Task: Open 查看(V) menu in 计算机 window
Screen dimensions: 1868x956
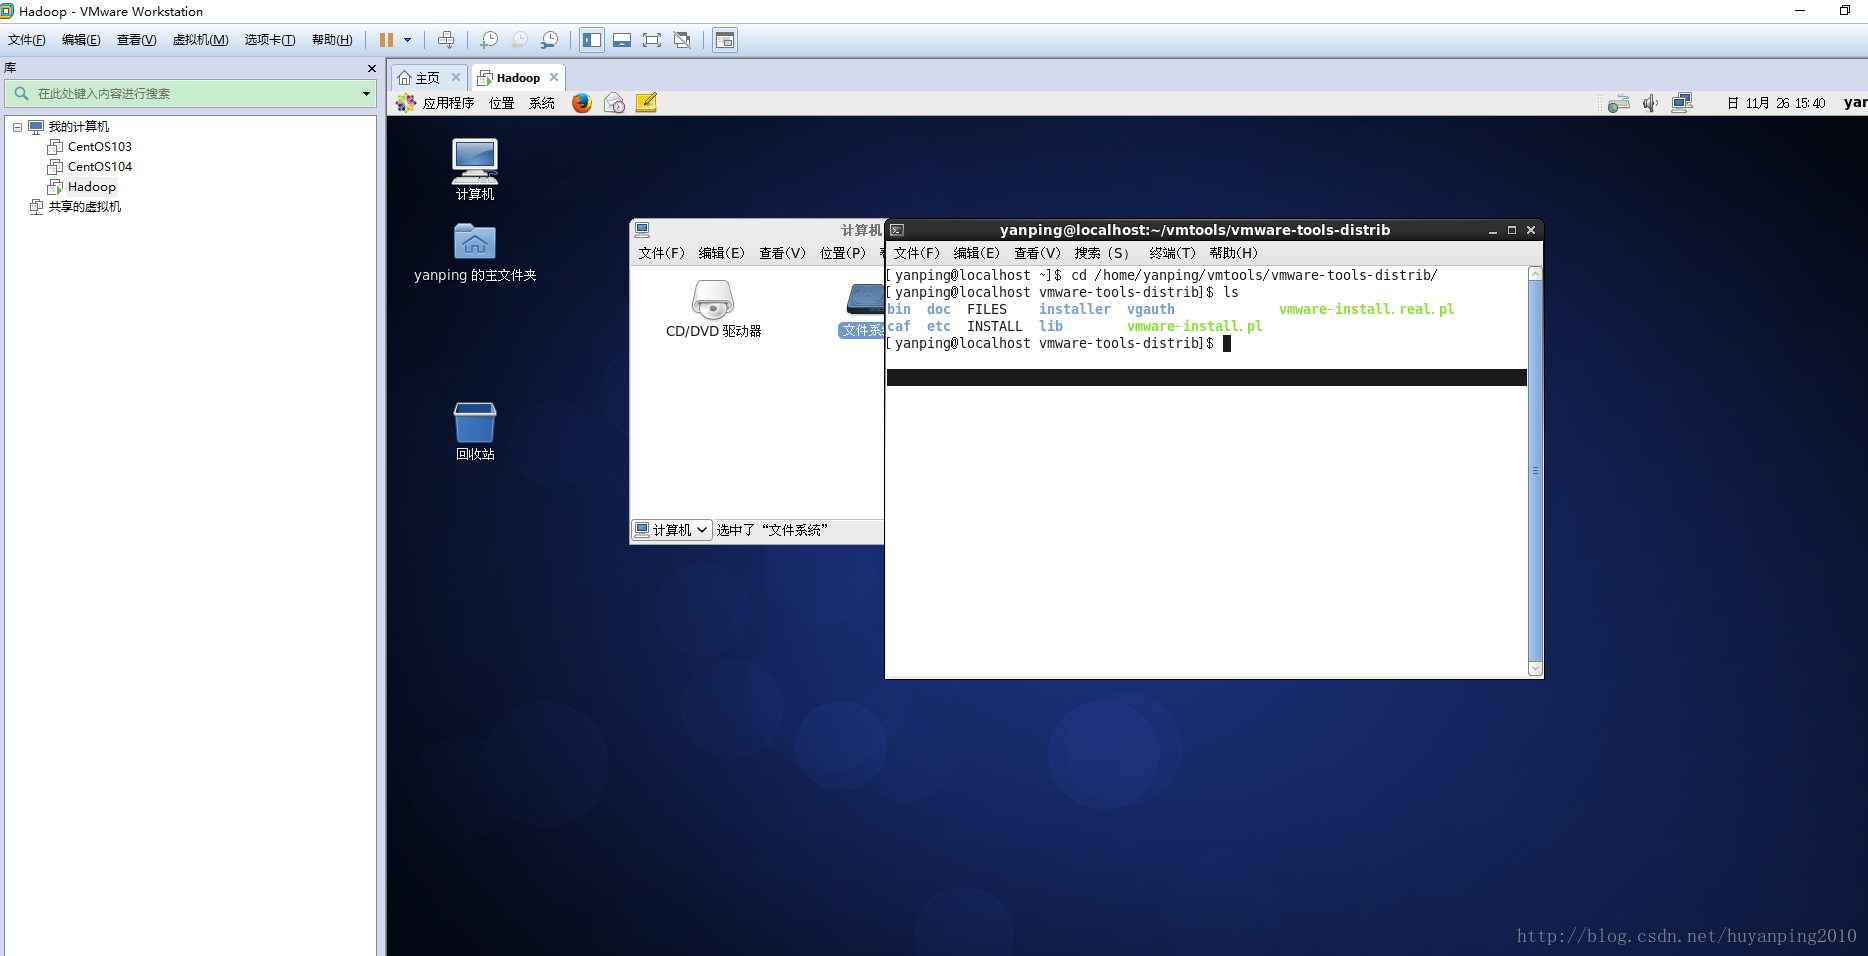Action: (x=782, y=253)
